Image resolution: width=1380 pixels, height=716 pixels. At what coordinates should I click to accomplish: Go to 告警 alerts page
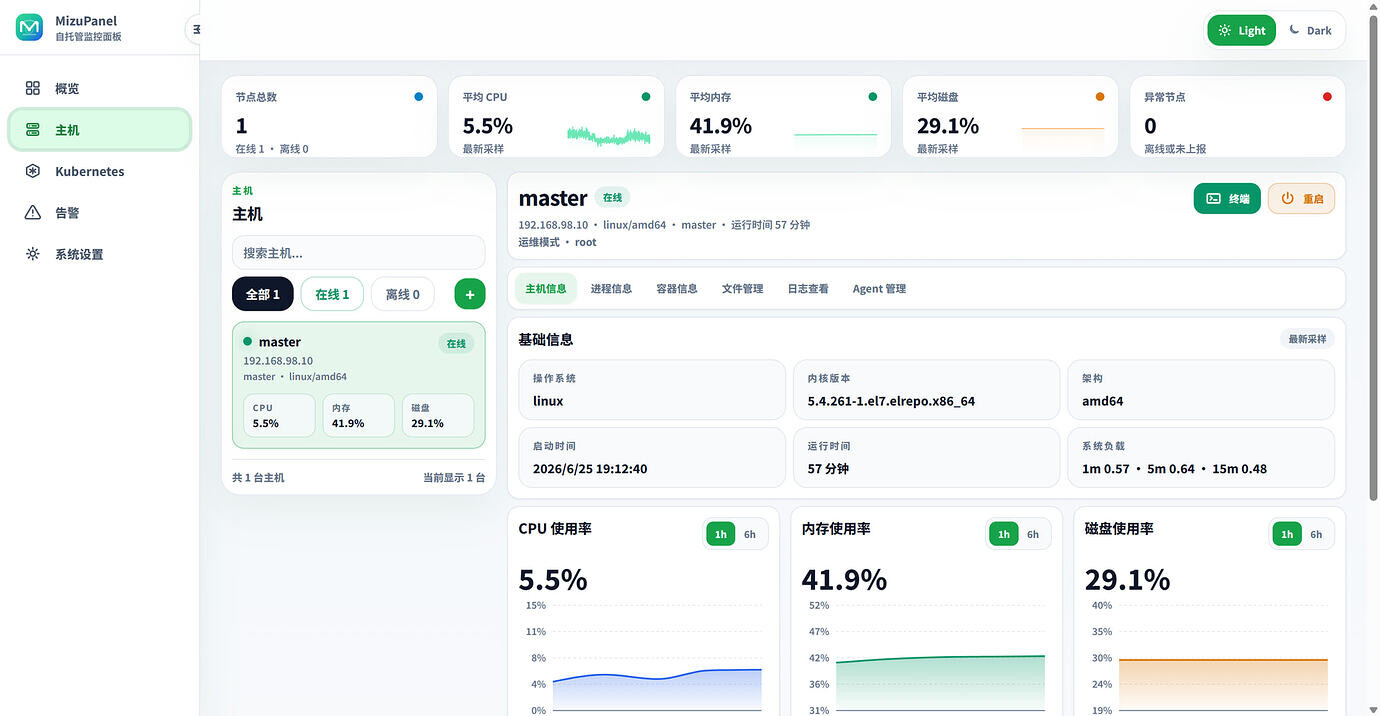(x=99, y=213)
